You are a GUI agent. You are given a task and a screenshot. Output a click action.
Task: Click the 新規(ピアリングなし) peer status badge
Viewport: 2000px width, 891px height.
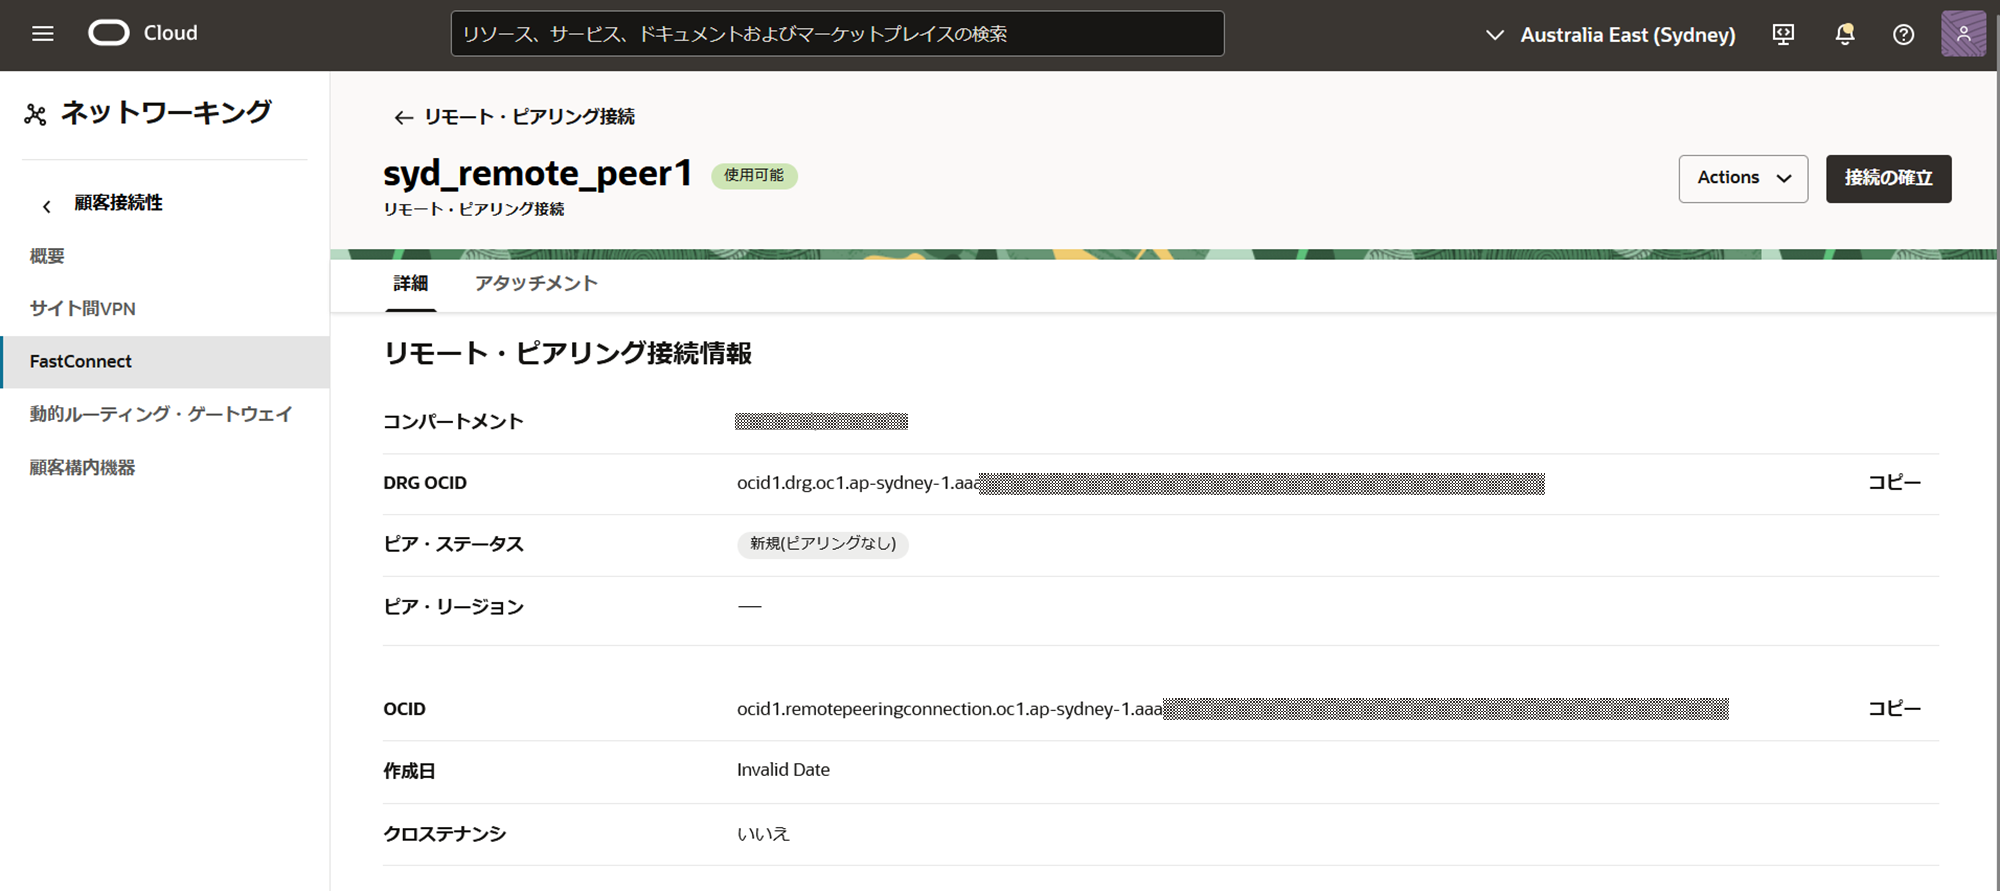[x=823, y=544]
